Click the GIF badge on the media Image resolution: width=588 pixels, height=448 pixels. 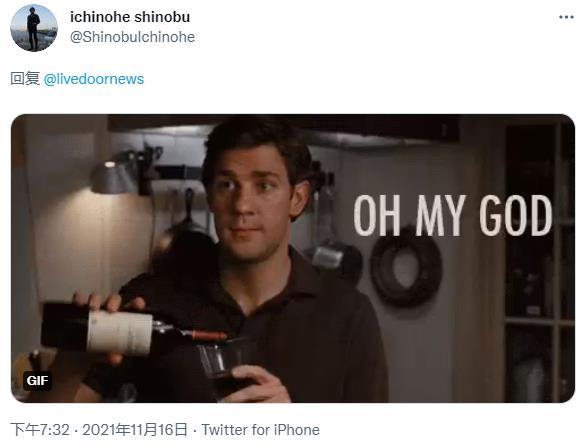(37, 381)
